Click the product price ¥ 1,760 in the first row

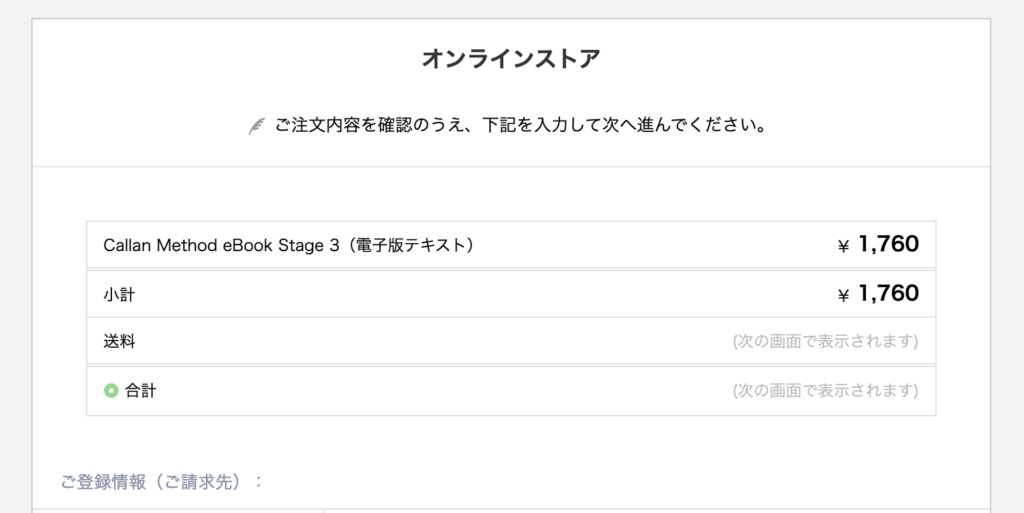click(878, 244)
